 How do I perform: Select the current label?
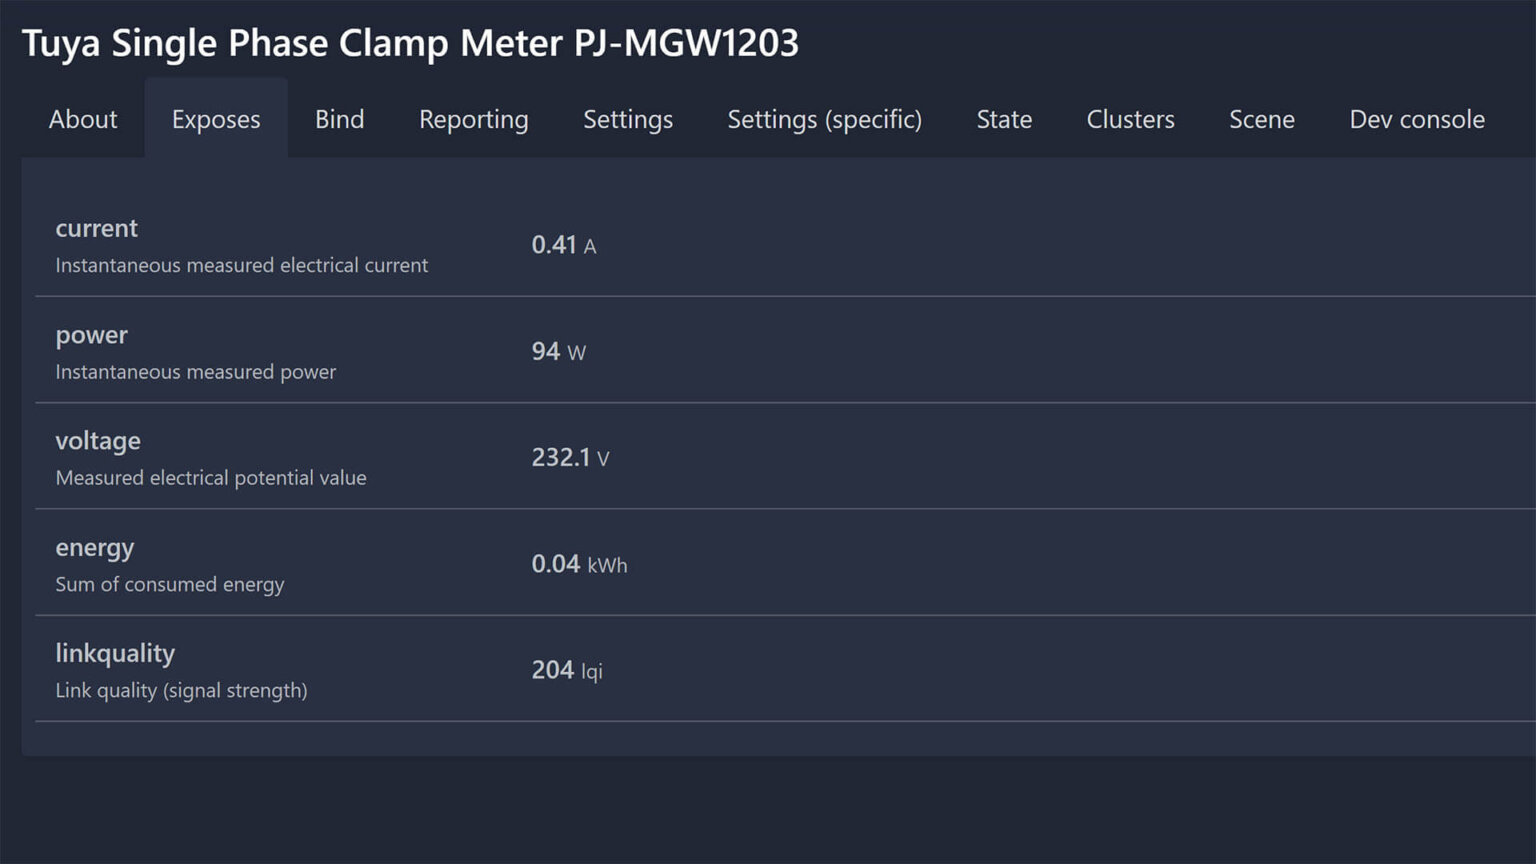(96, 228)
